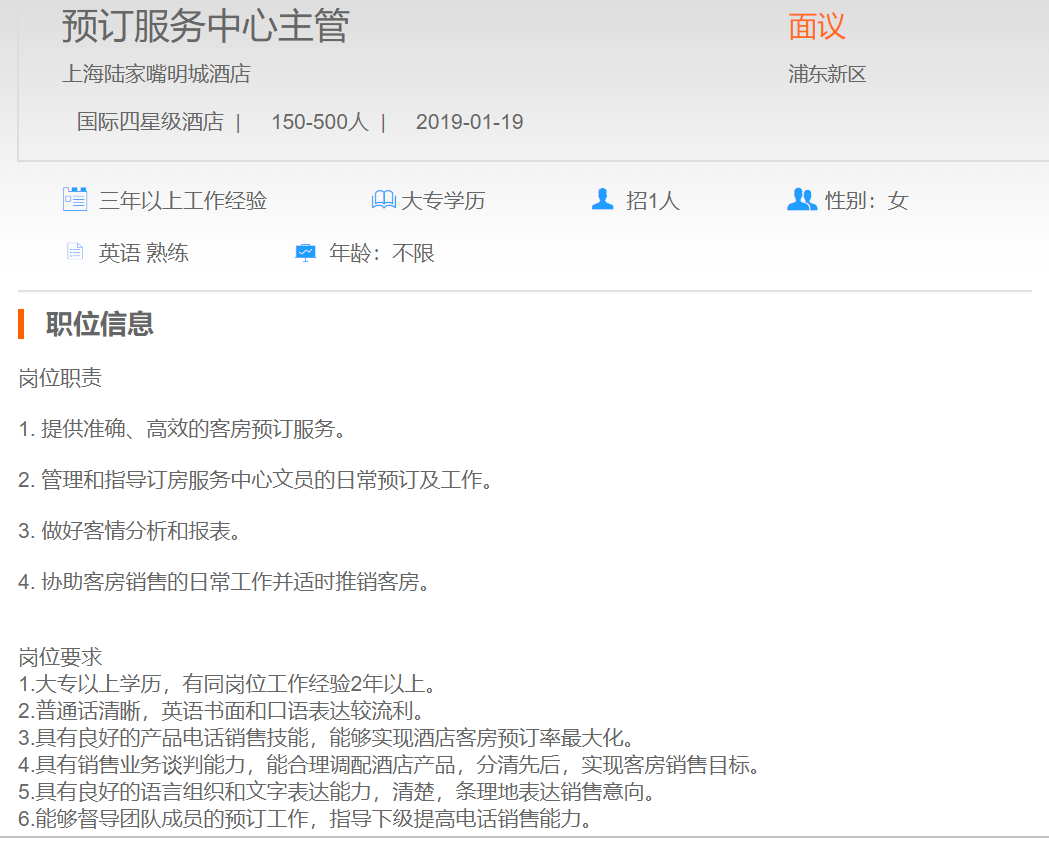The width and height of the screenshot is (1049, 843).
Task: Click the 三年以上工作经验 requirement text
Action: (x=183, y=201)
